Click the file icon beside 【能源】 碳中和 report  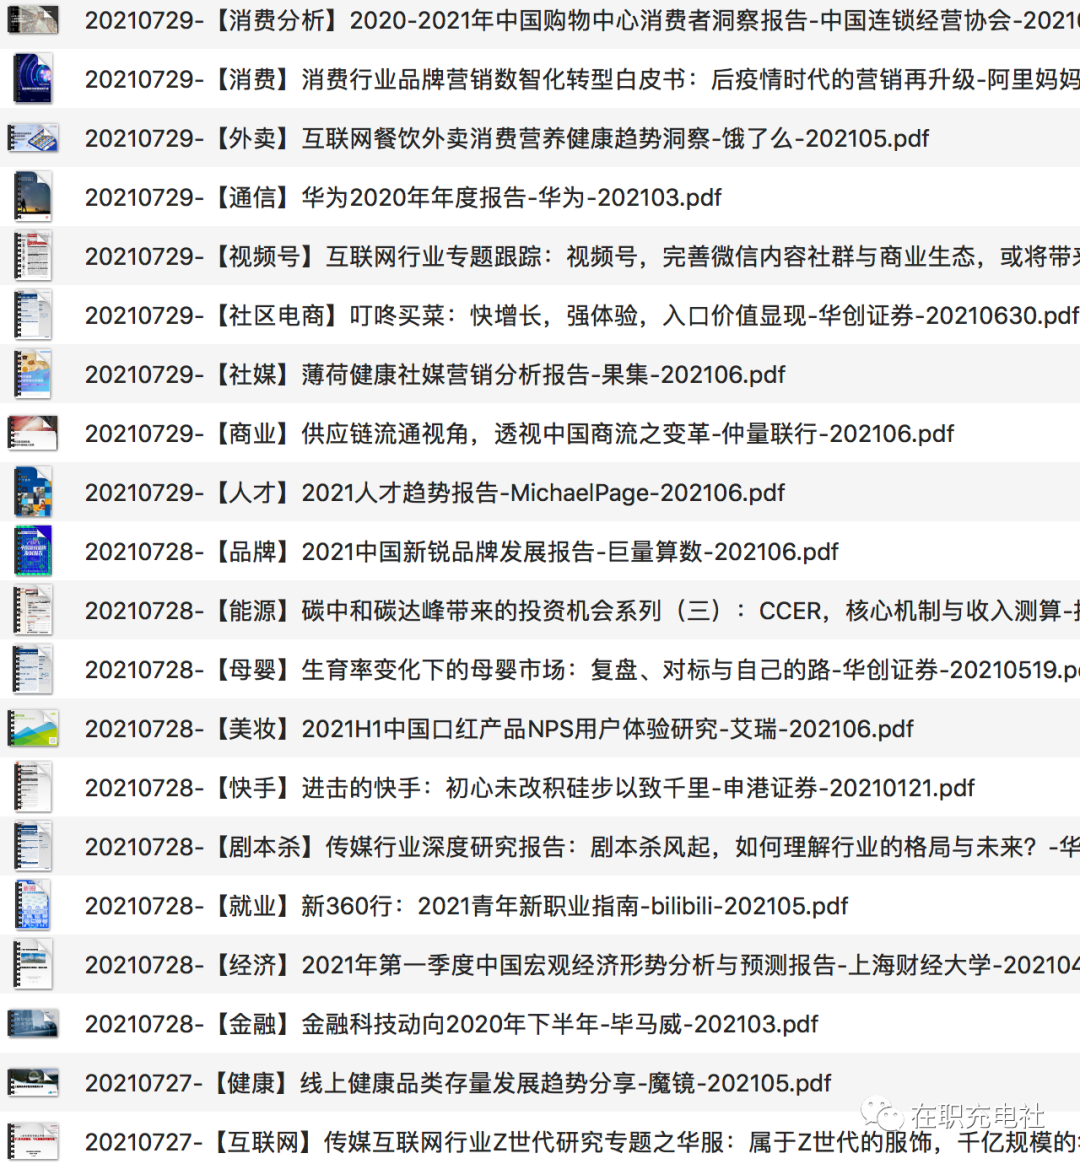33,610
